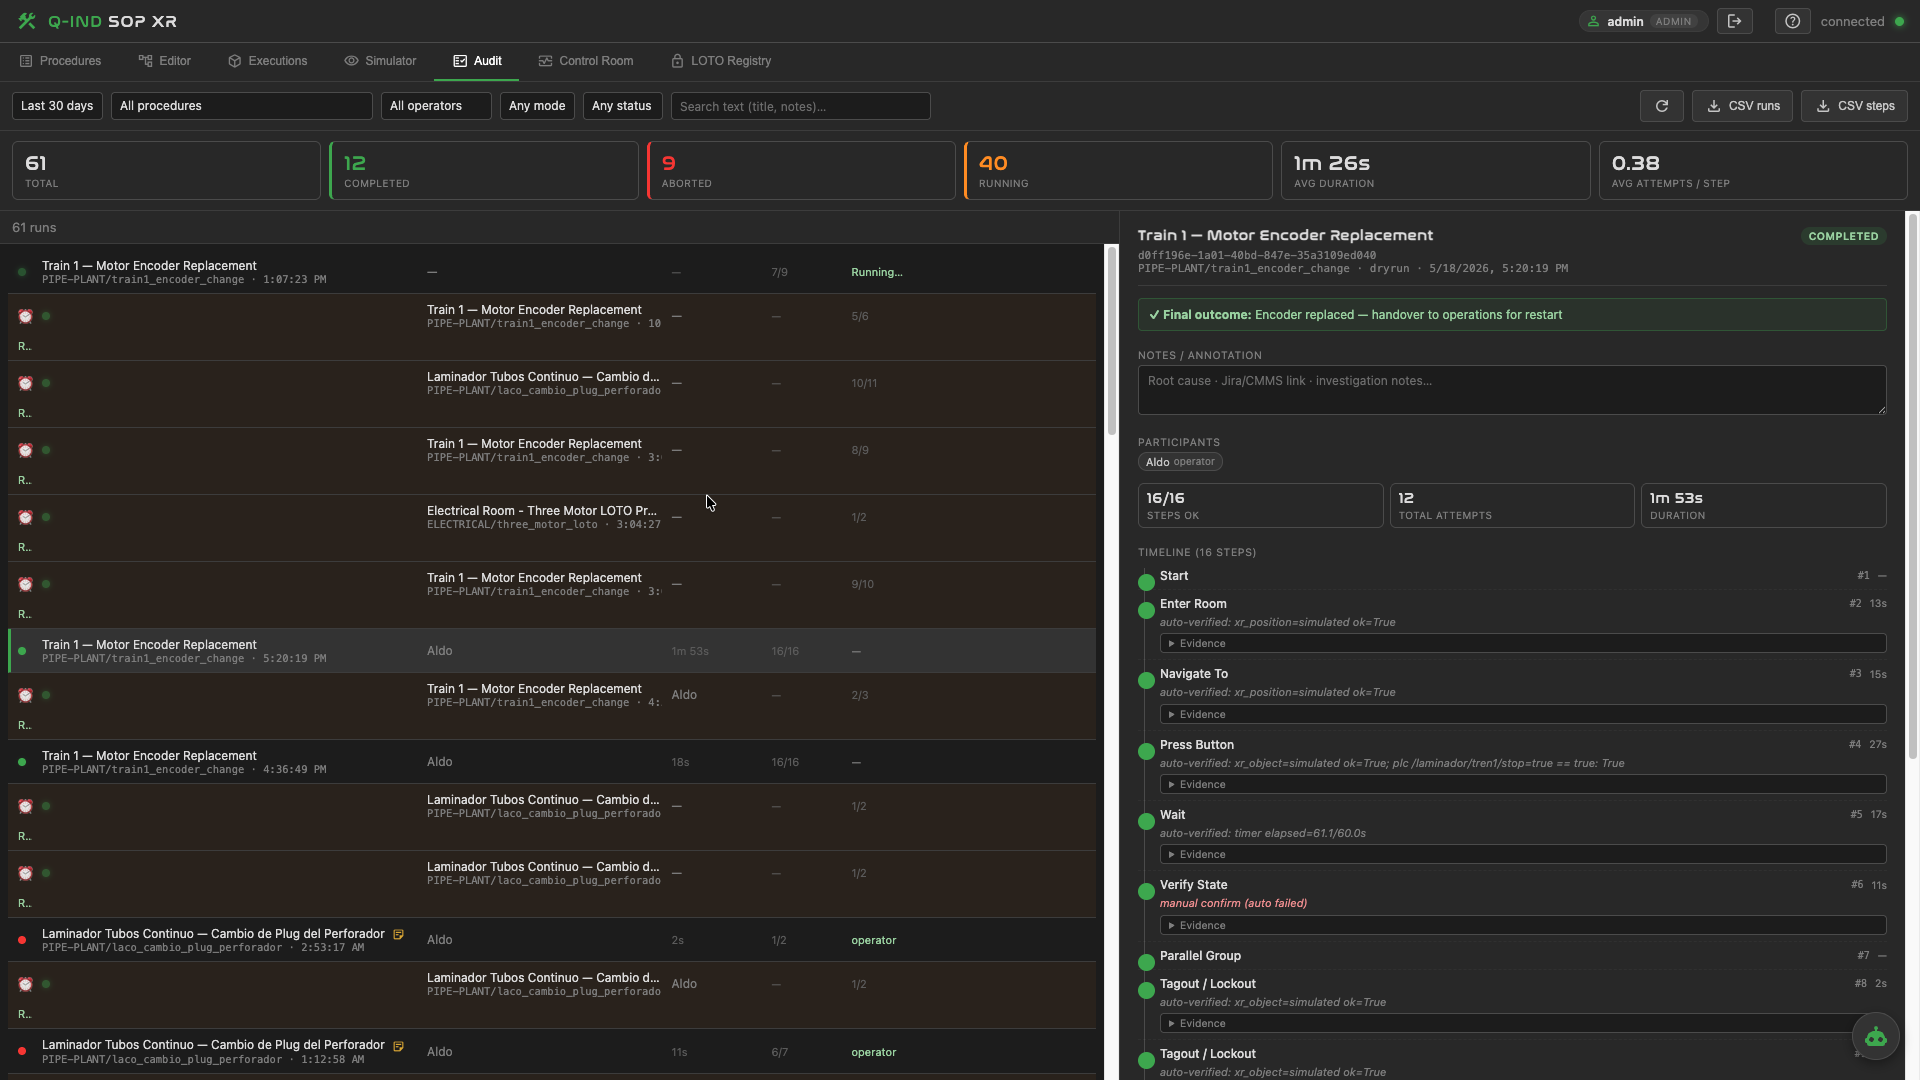Click the ADMIN role badge
Screen dimensions: 1920x1080
point(1673,21)
